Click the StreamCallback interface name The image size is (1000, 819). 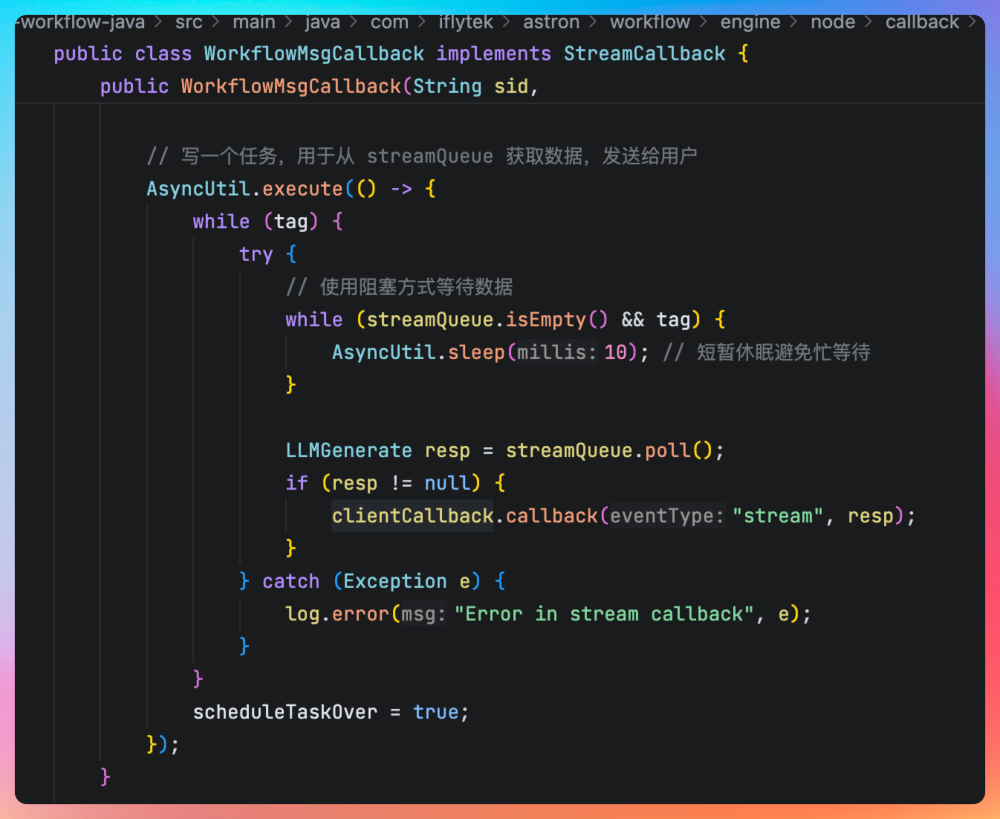644,53
